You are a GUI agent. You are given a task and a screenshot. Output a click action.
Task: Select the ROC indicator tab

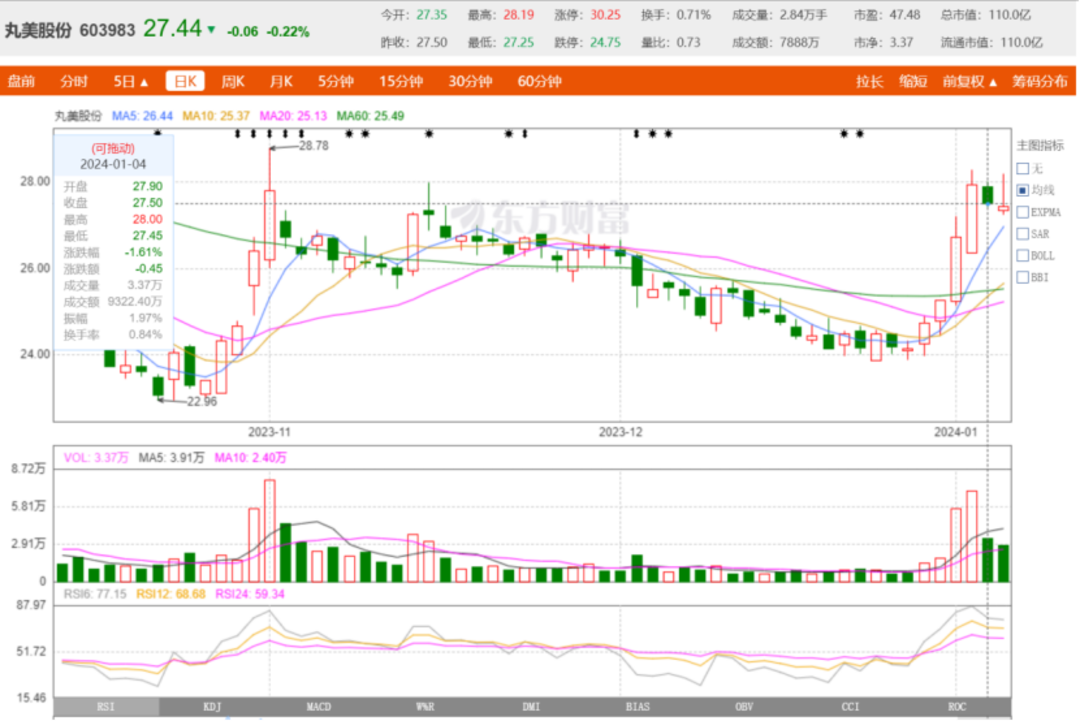[x=957, y=707]
